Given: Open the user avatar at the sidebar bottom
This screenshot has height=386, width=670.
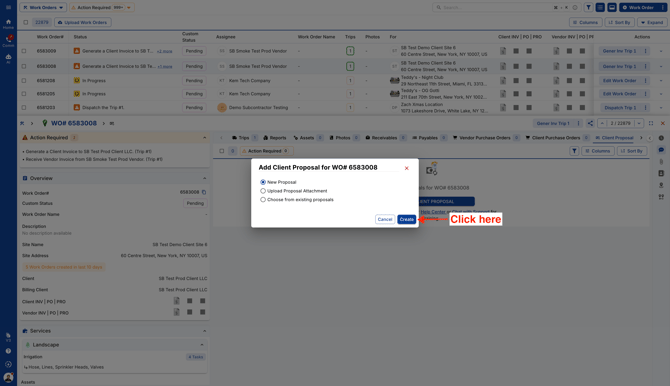Looking at the screenshot, I should (8, 377).
